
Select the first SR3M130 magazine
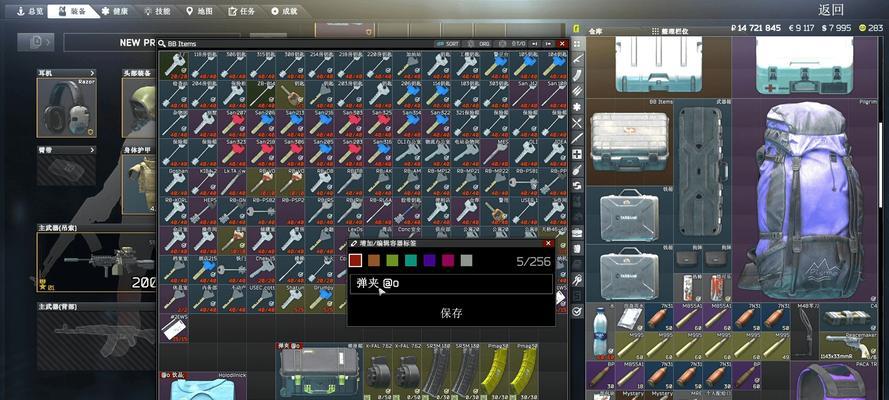pos(436,371)
